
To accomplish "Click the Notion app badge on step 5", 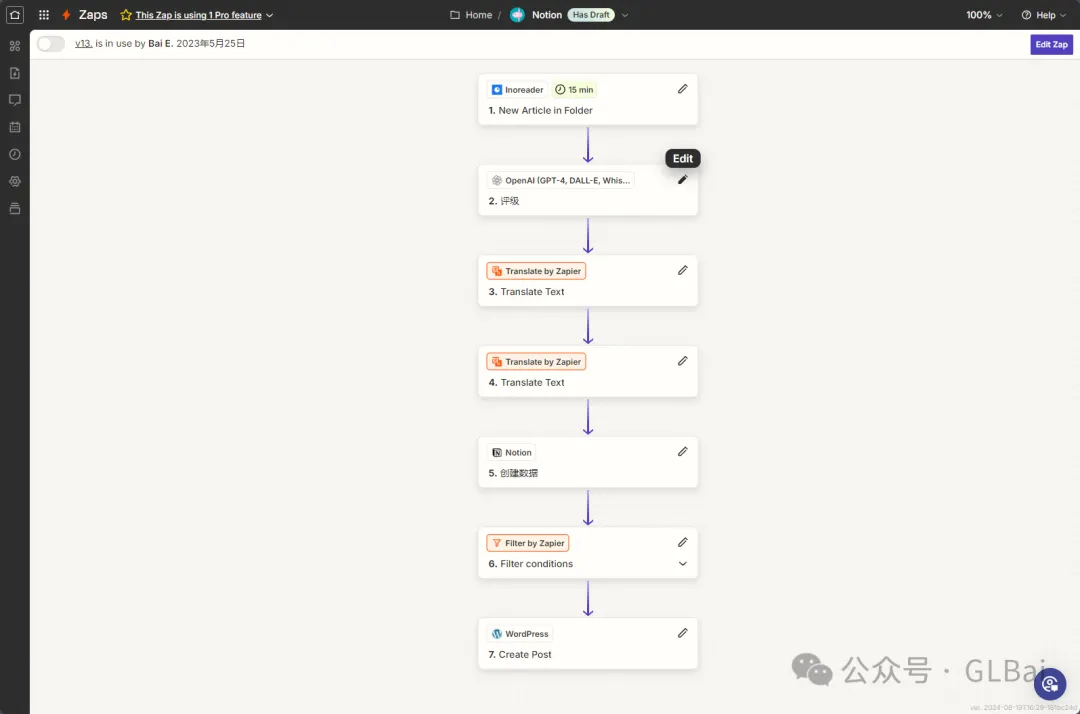I will (x=512, y=452).
